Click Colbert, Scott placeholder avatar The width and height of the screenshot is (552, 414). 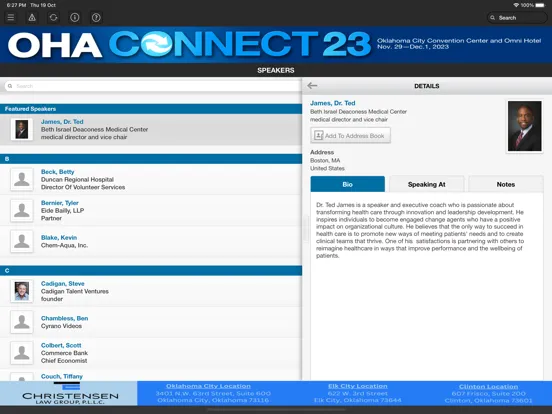(22, 353)
